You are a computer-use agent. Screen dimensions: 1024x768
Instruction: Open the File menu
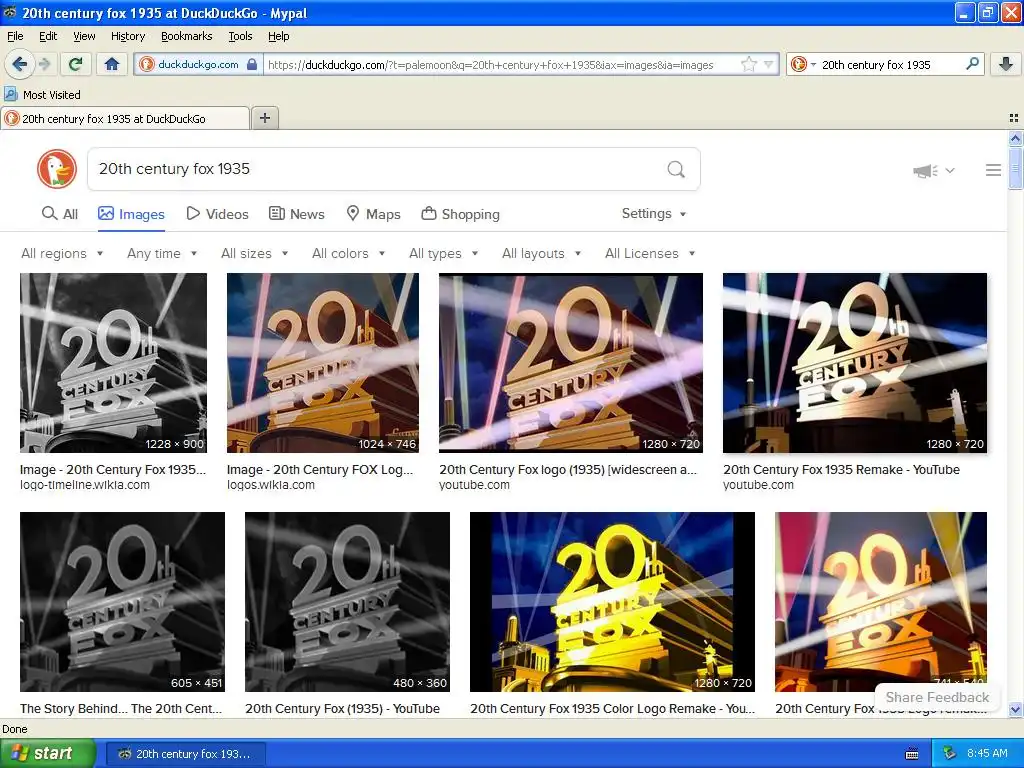15,36
